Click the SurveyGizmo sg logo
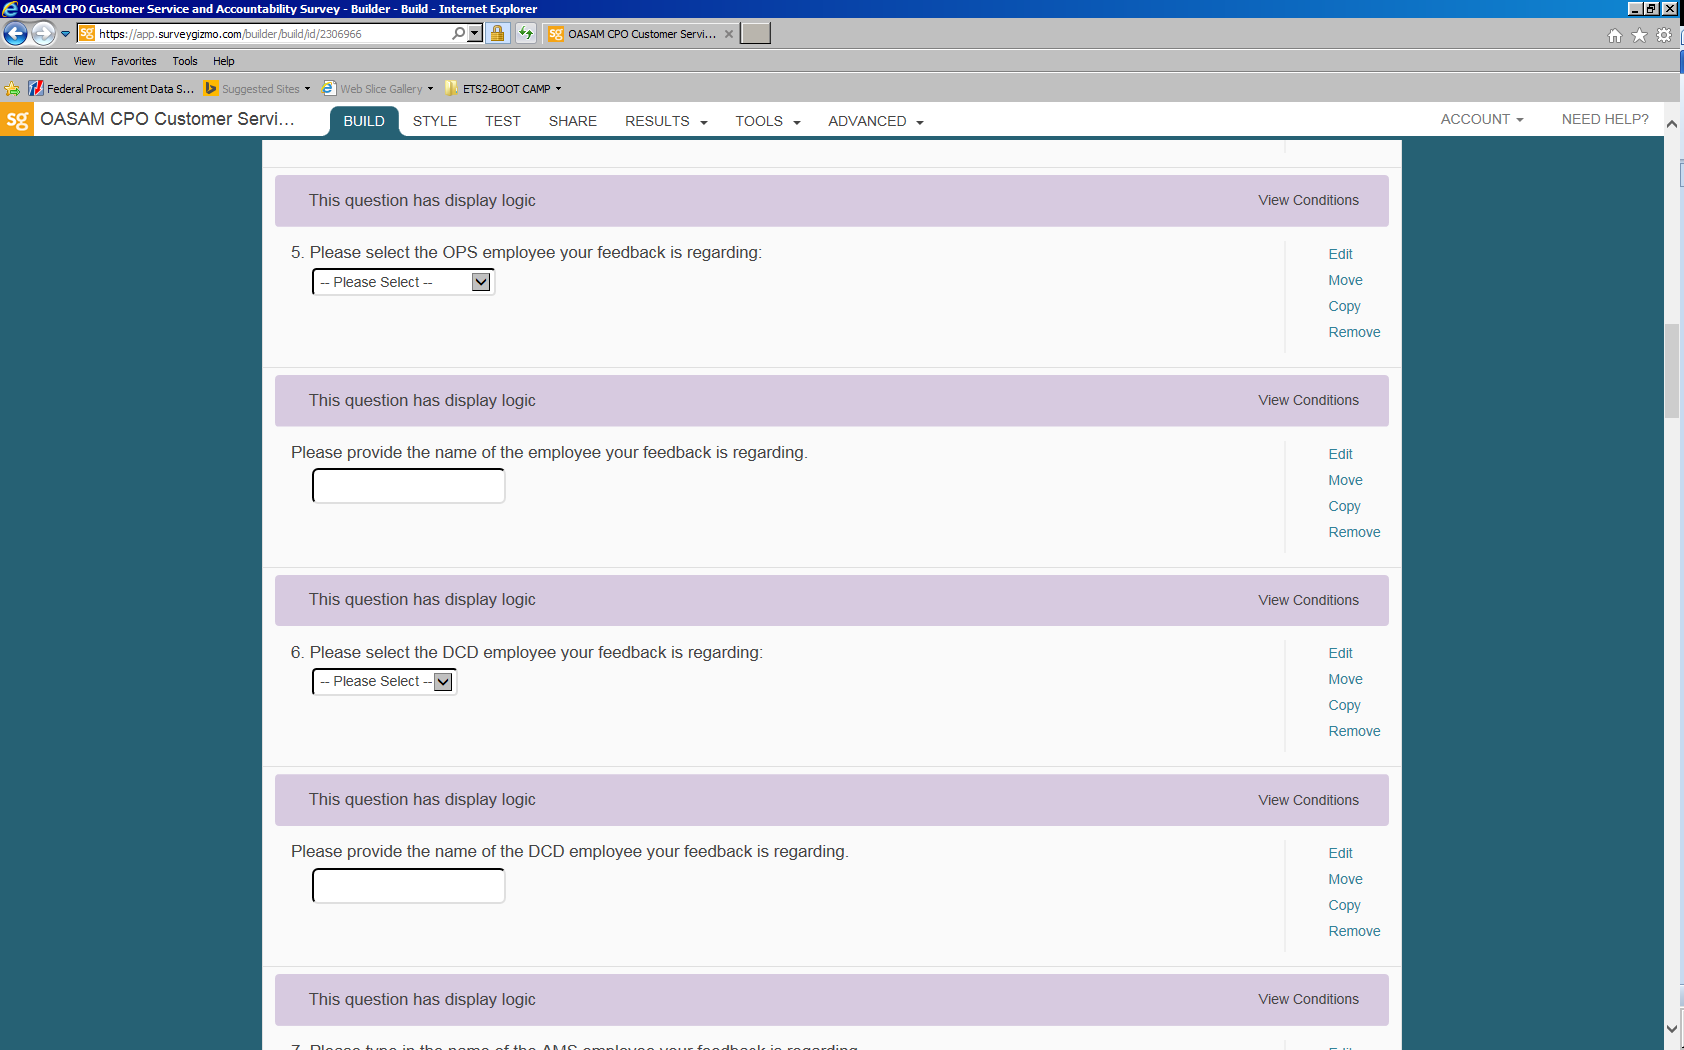The width and height of the screenshot is (1684, 1050). pyautogui.click(x=17, y=120)
